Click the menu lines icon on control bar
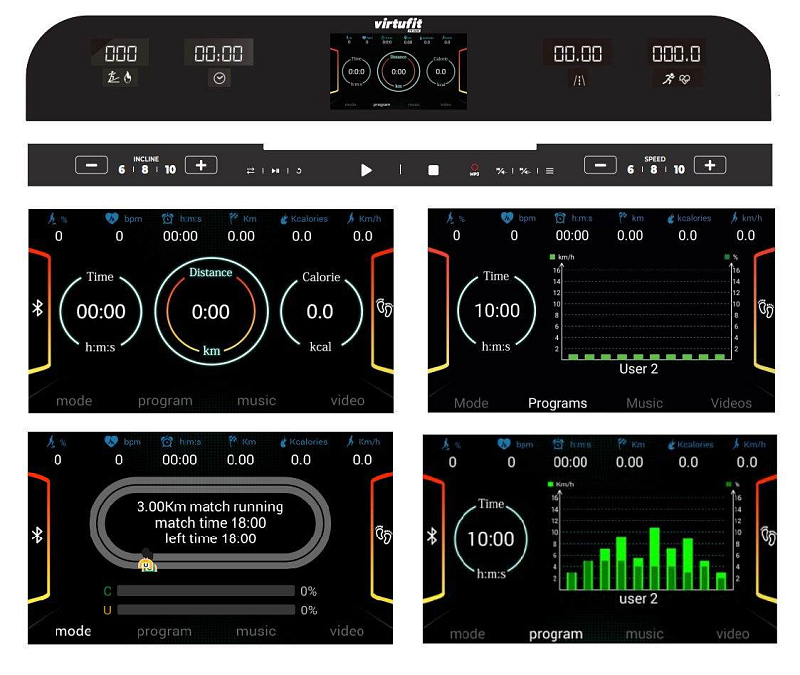The width and height of the screenshot is (800, 675). 549,171
